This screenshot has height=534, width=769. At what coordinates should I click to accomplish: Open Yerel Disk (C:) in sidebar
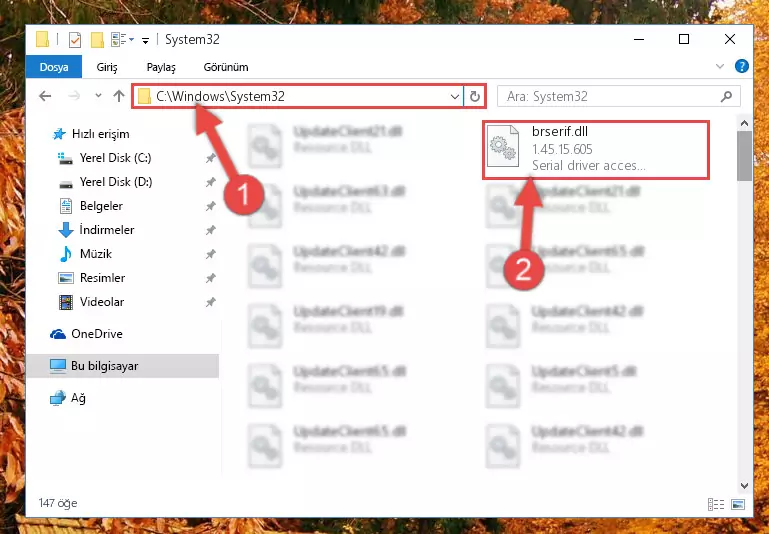116,158
